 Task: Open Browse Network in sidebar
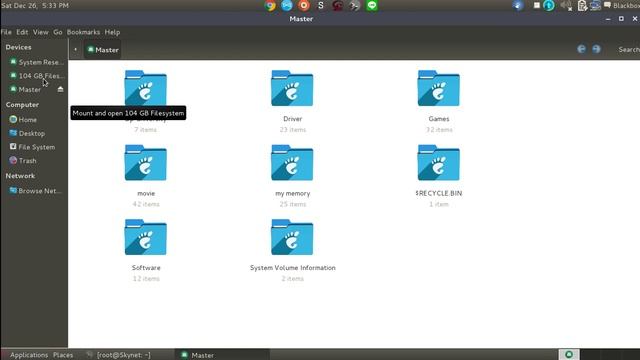(x=36, y=191)
